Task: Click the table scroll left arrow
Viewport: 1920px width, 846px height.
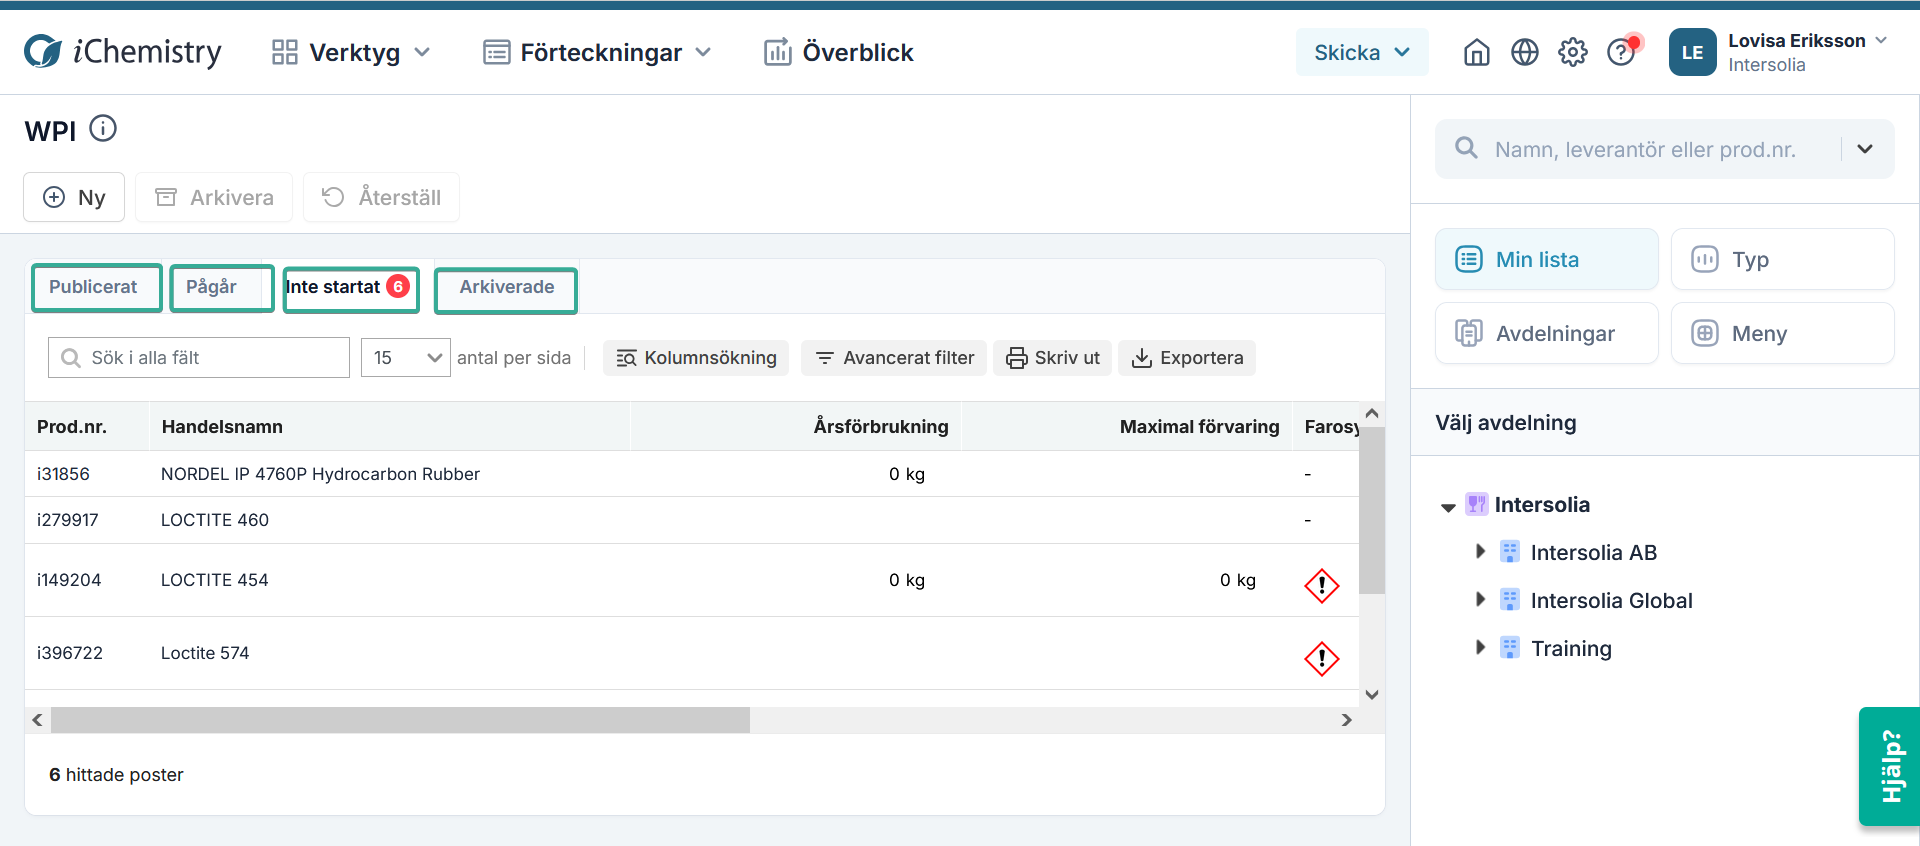Action: pos(37,720)
